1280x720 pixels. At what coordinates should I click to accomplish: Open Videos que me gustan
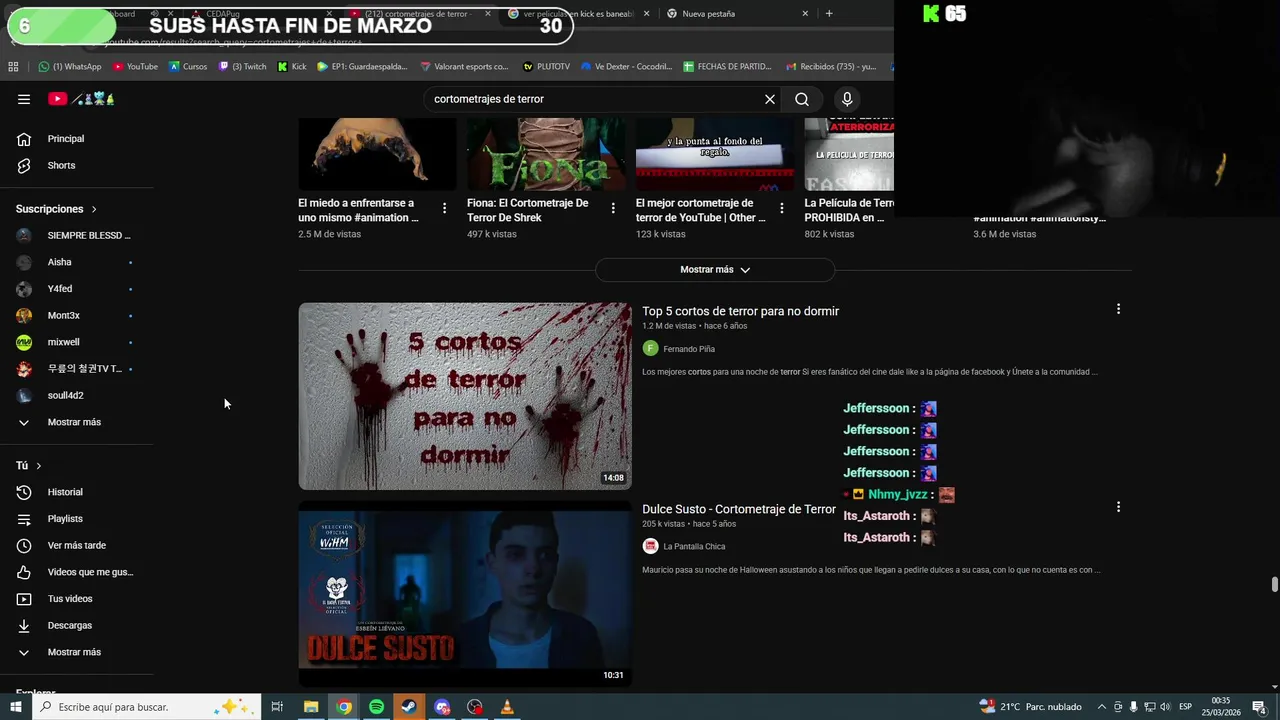(x=77, y=572)
